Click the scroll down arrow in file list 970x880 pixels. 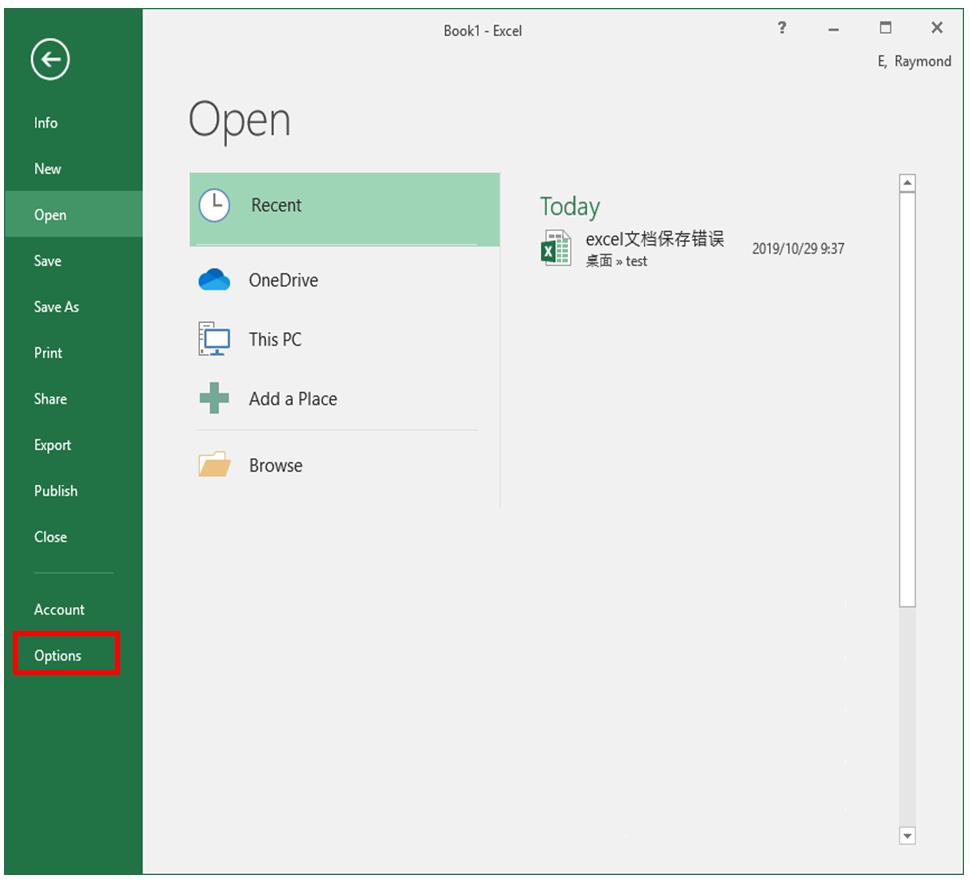click(x=907, y=835)
